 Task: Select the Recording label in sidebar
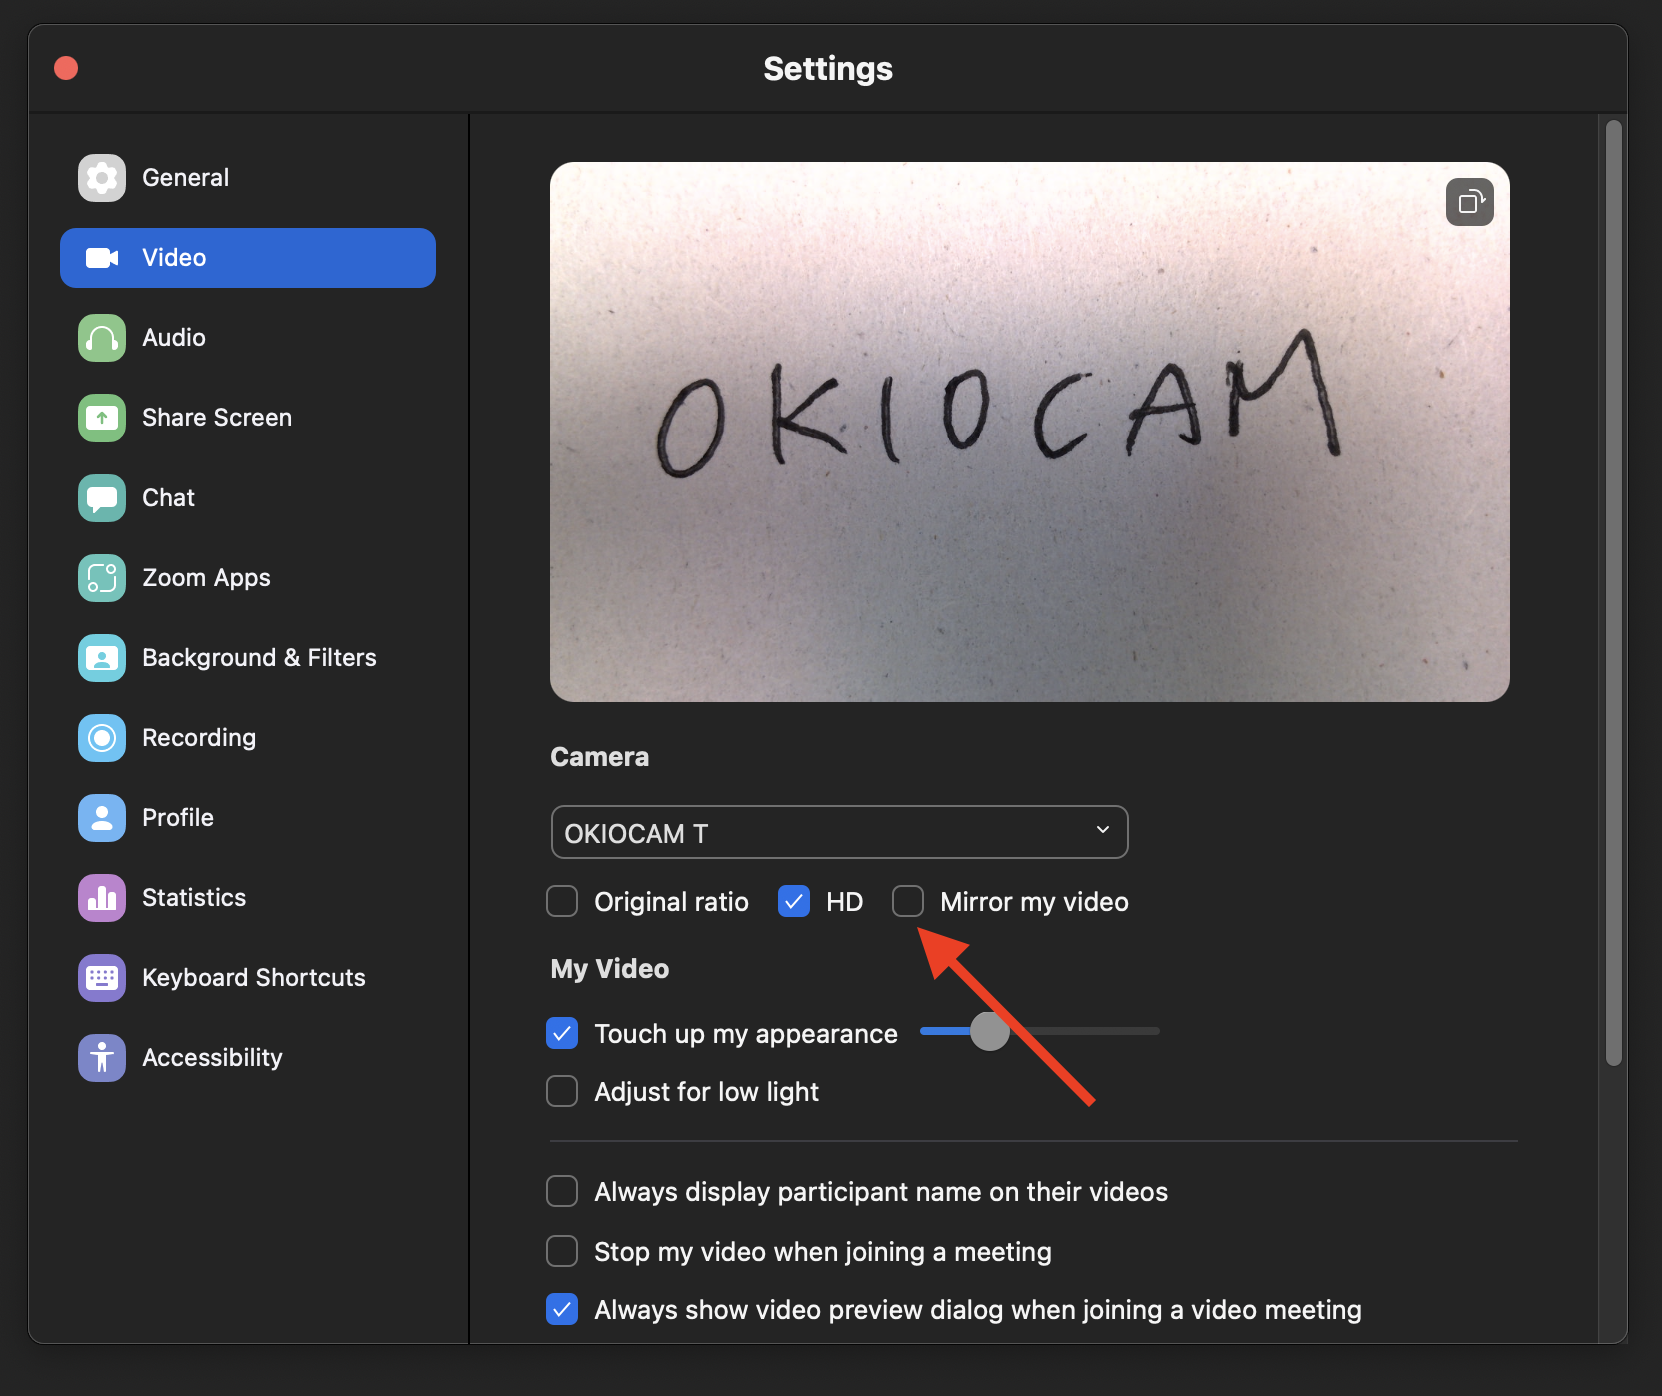pyautogui.click(x=199, y=738)
